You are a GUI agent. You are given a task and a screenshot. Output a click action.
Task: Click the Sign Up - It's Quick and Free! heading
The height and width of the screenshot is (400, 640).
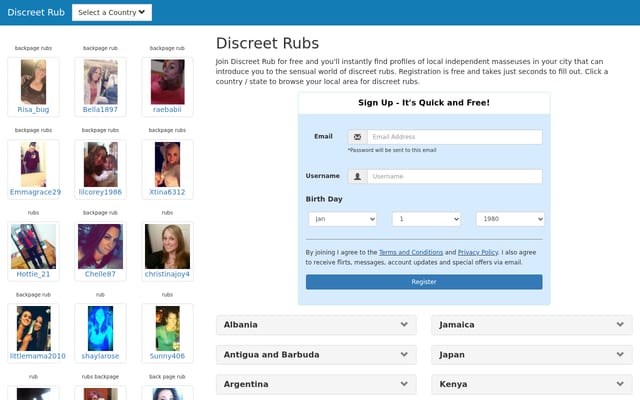pyautogui.click(x=424, y=103)
